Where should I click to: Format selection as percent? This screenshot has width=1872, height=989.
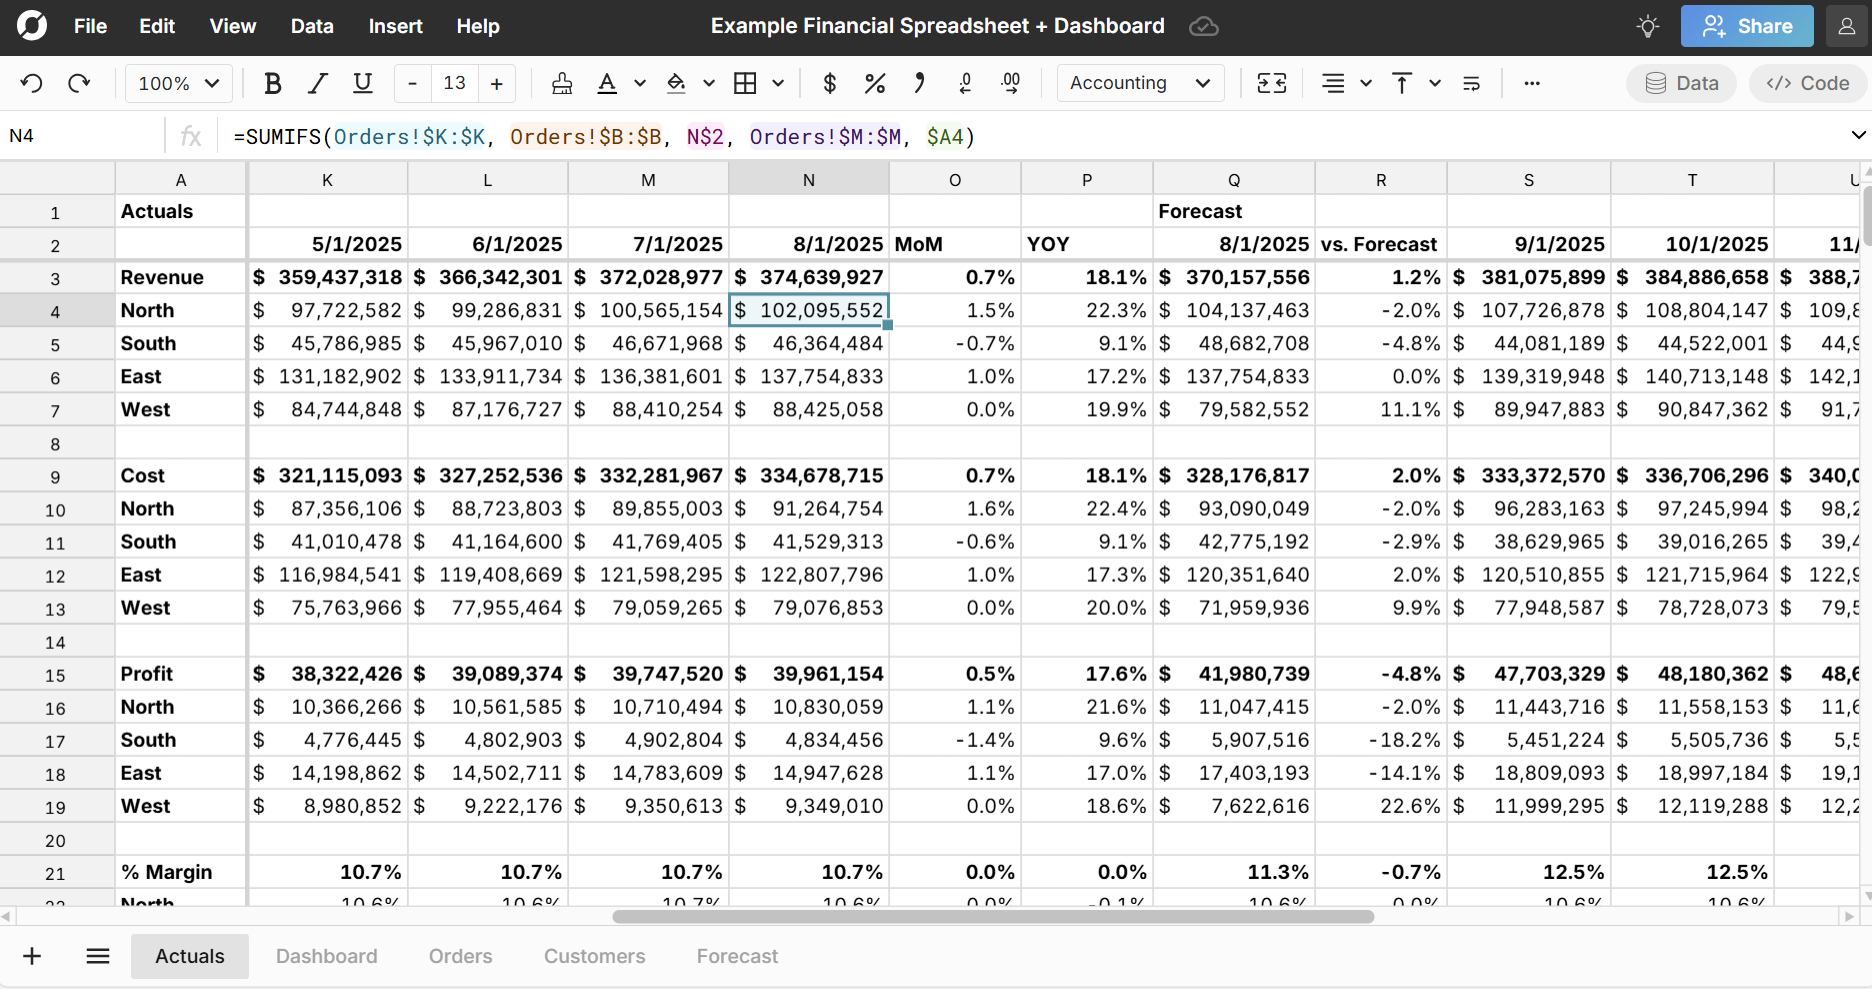[875, 83]
